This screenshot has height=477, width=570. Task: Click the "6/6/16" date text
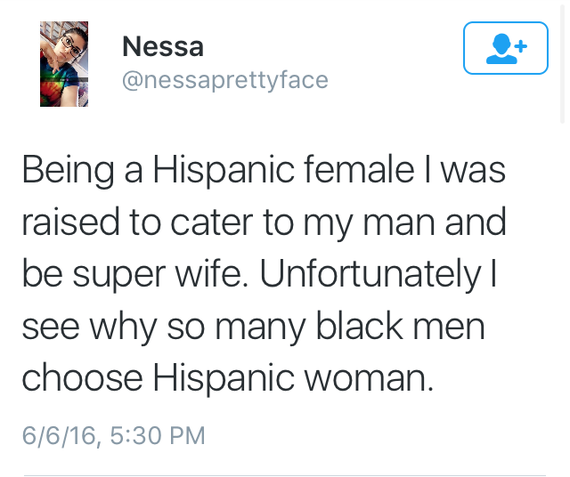tap(60, 436)
